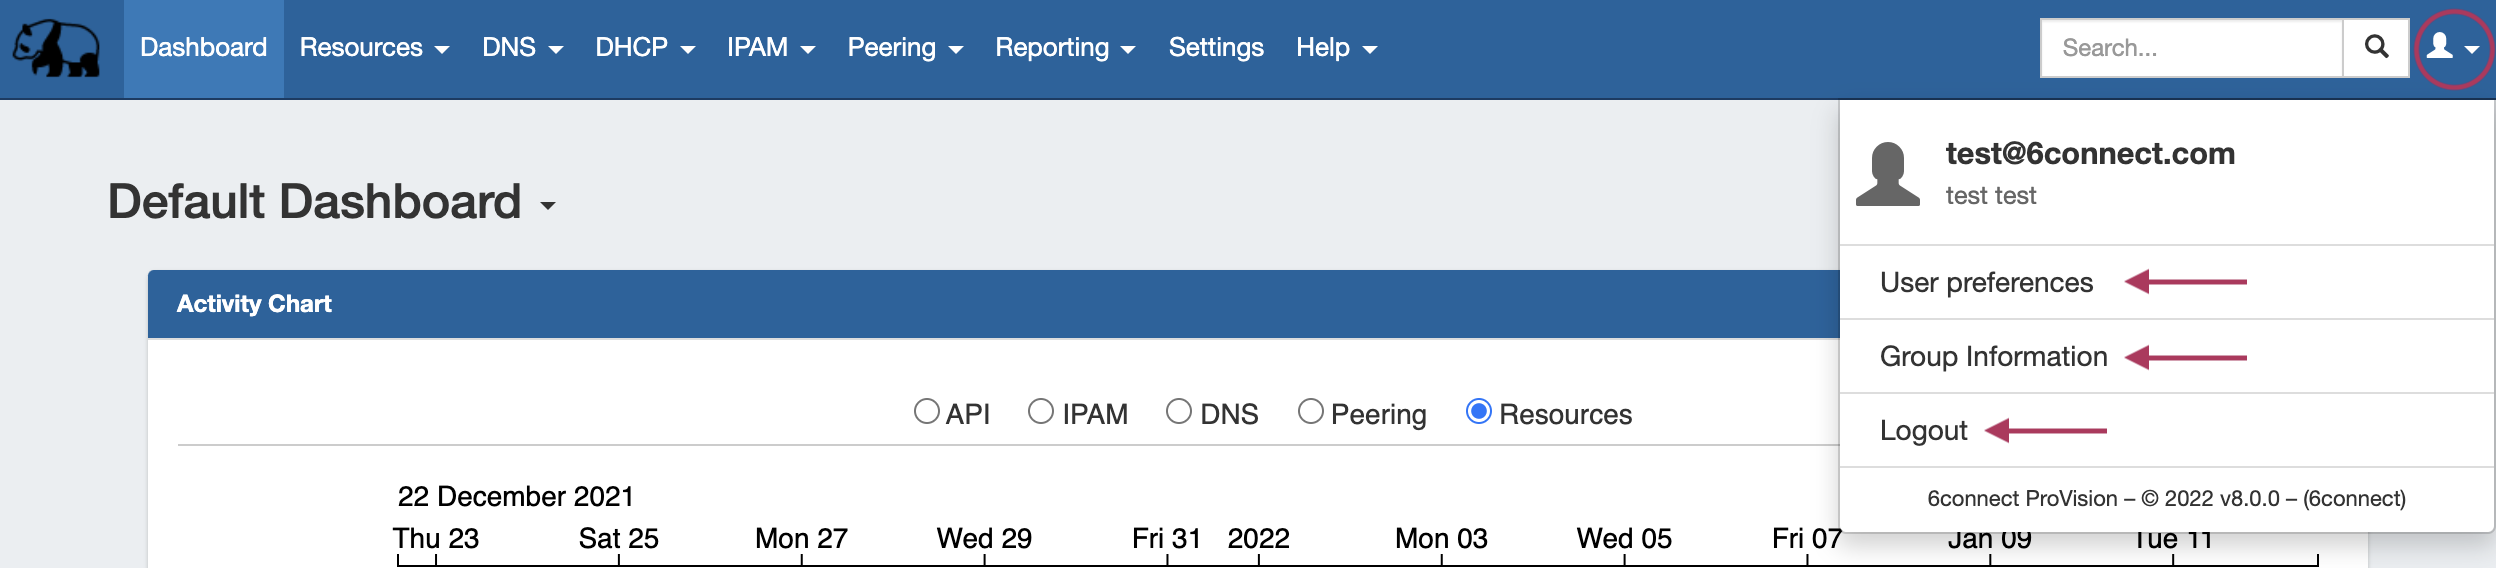Select the Resources radio button
The height and width of the screenshot is (568, 2496).
point(1478,412)
